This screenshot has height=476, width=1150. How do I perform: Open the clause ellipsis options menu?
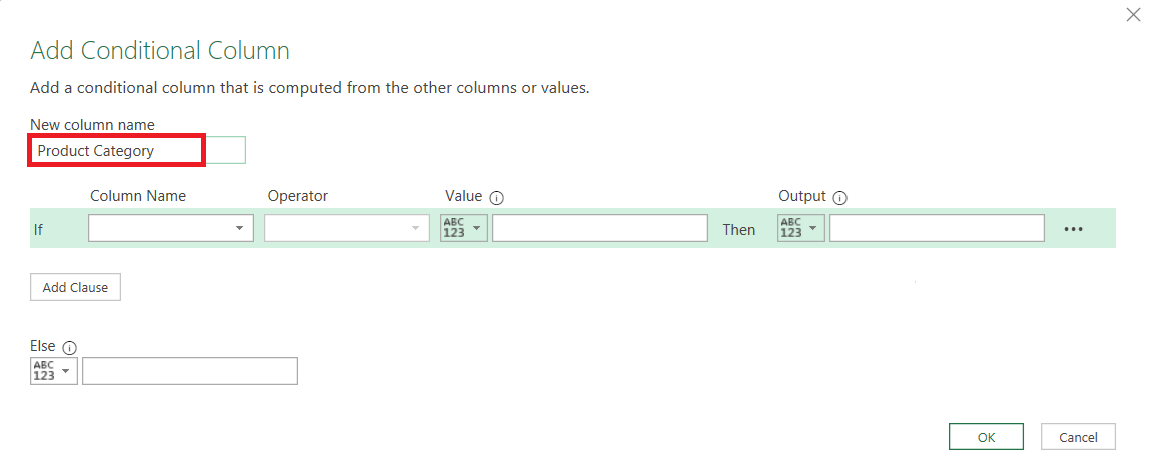tap(1073, 229)
